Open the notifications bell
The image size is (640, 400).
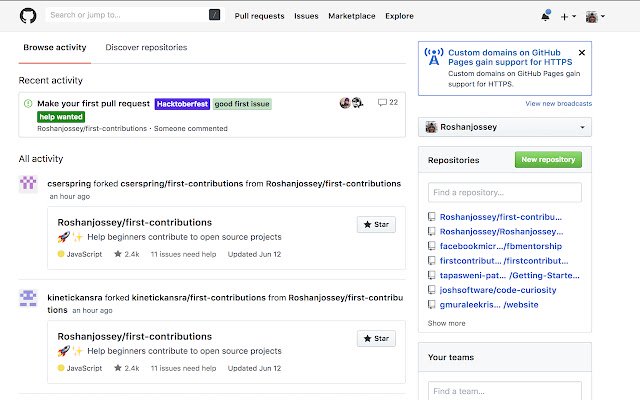point(545,16)
